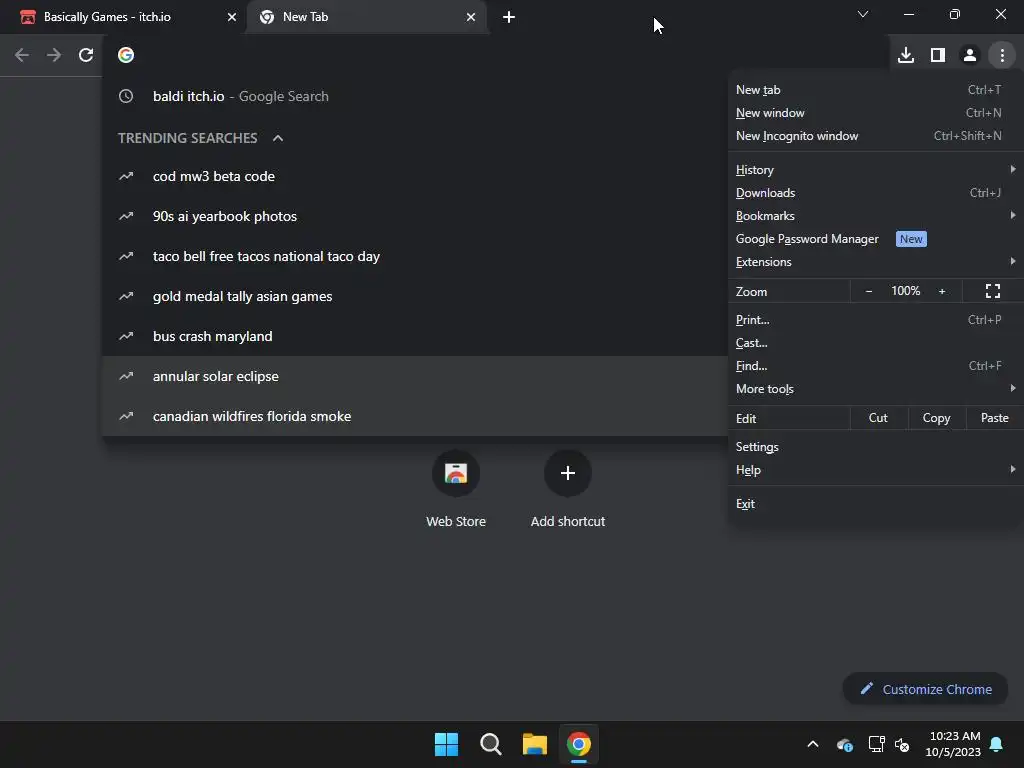Open Settings from Chrome menu
The height and width of the screenshot is (768, 1024).
(875, 447)
